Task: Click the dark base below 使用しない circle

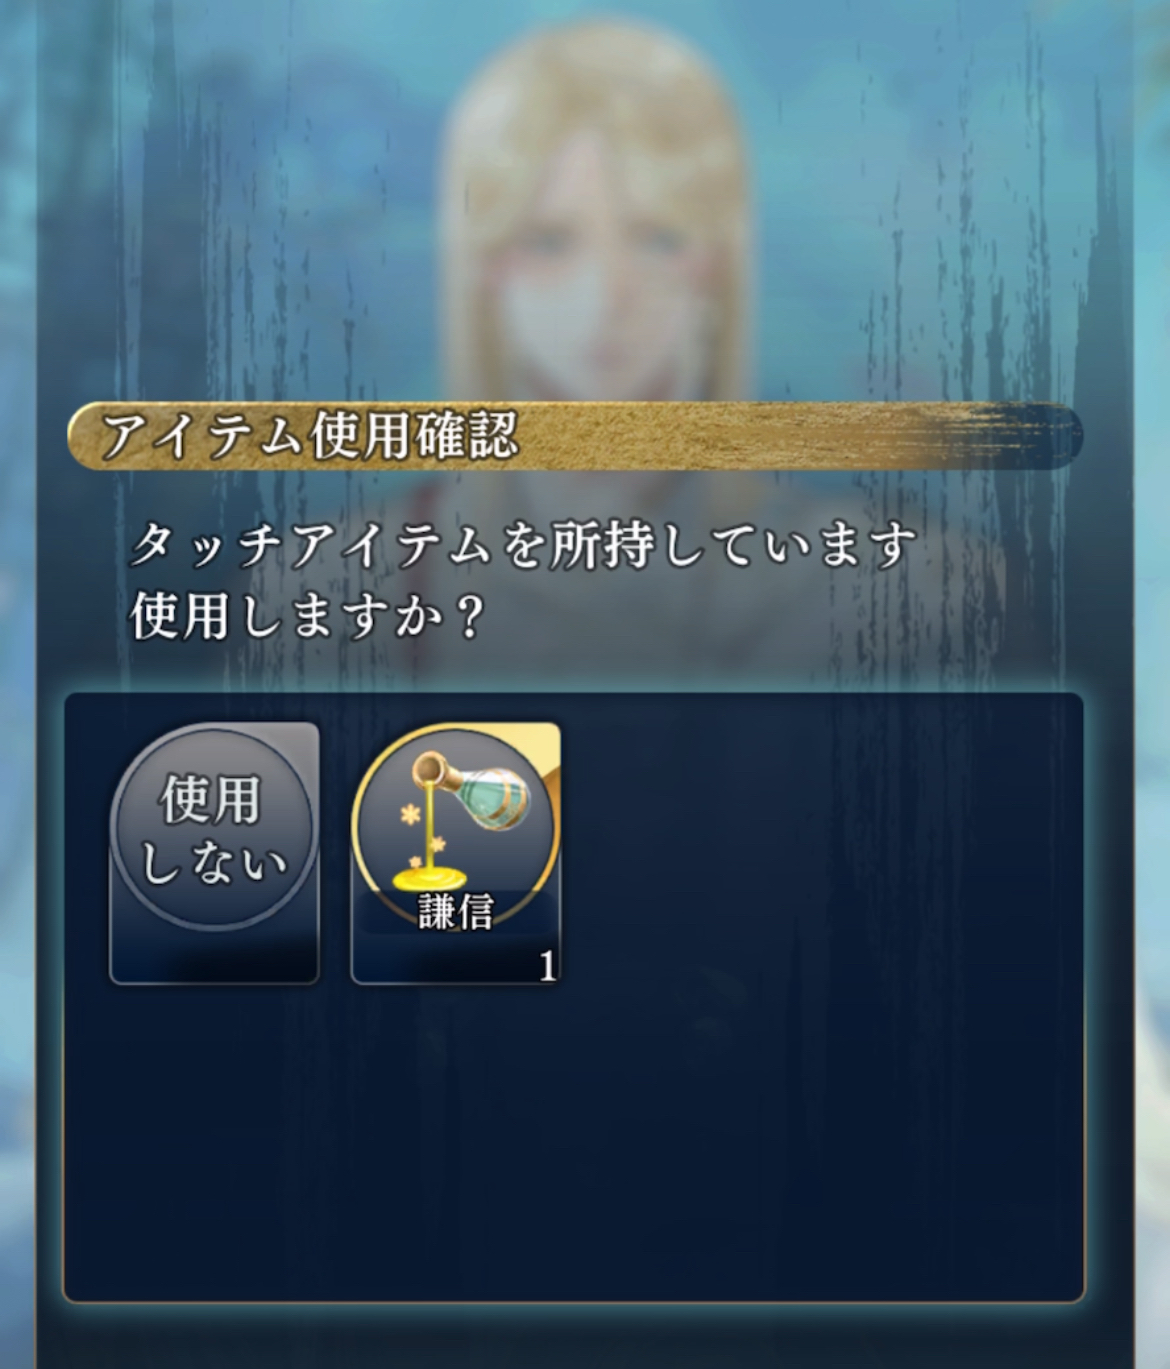Action: tap(213, 958)
